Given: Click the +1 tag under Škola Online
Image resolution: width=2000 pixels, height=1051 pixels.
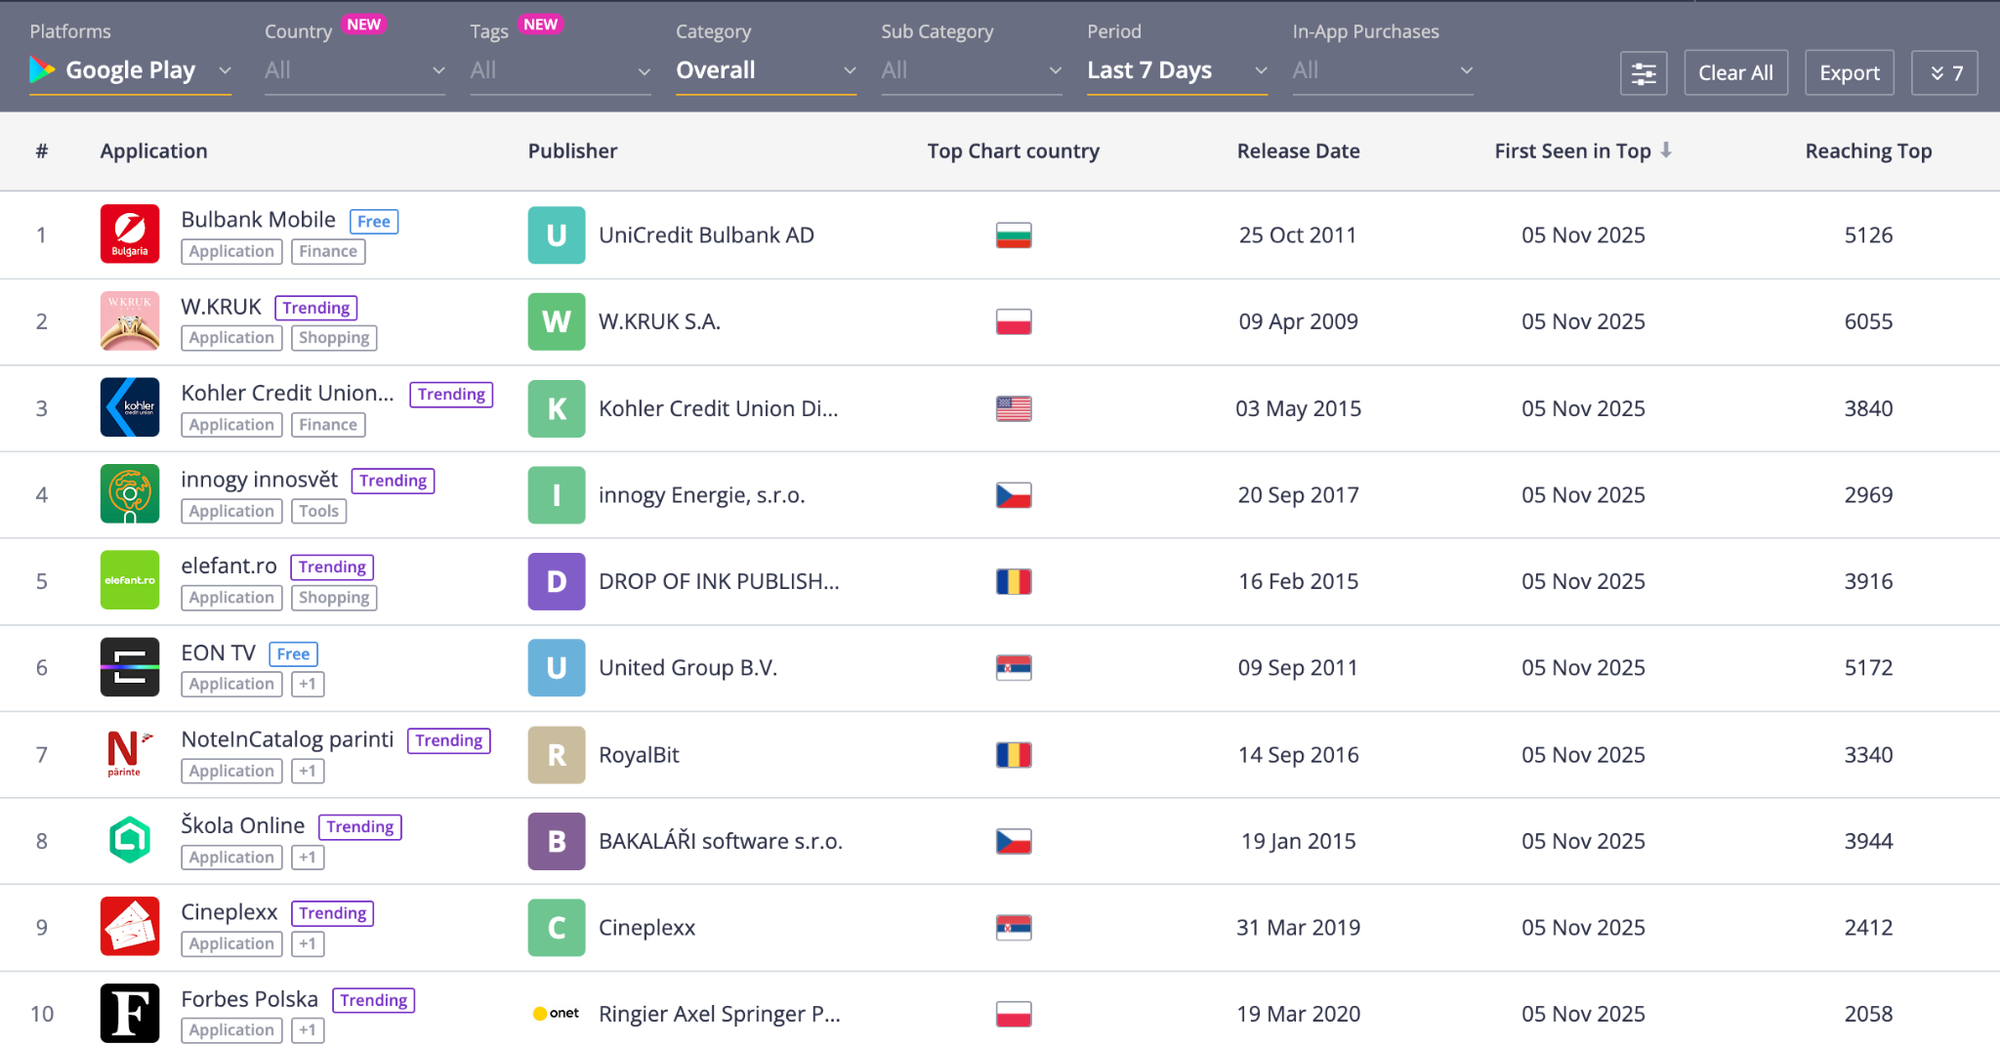Looking at the screenshot, I should (x=307, y=857).
